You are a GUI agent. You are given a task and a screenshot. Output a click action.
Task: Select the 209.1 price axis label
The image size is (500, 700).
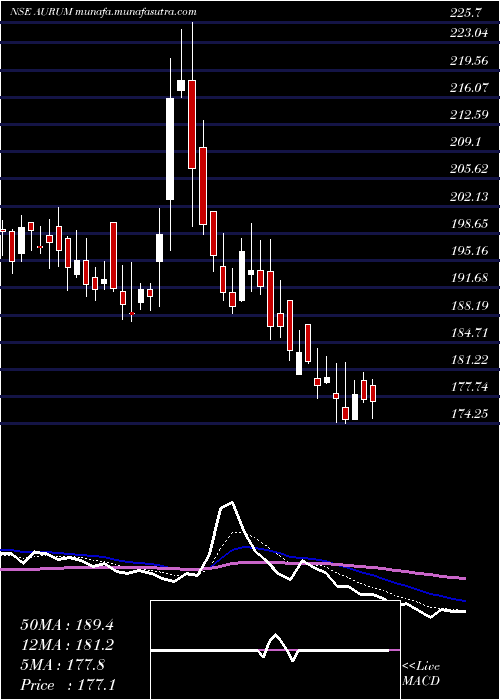click(x=466, y=142)
